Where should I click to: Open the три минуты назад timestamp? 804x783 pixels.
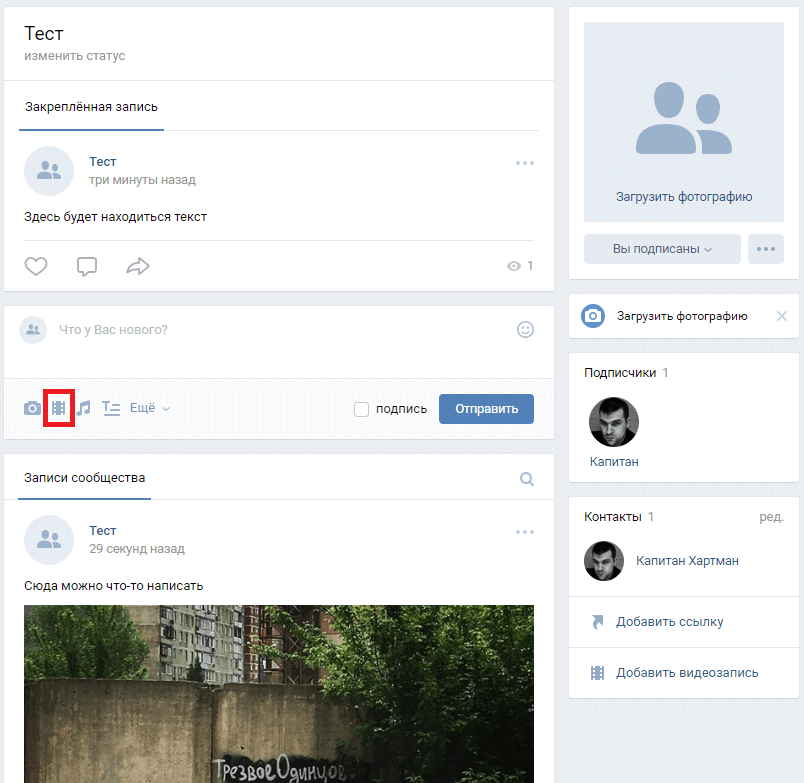[142, 180]
